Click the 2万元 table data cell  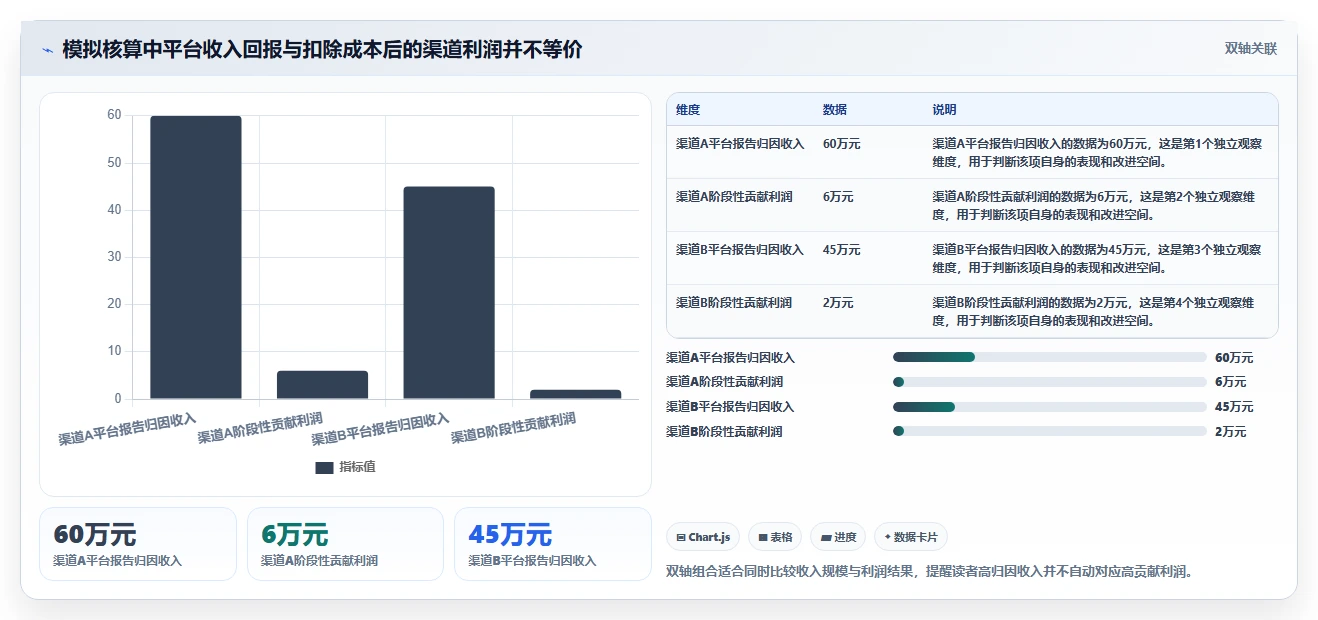click(838, 303)
